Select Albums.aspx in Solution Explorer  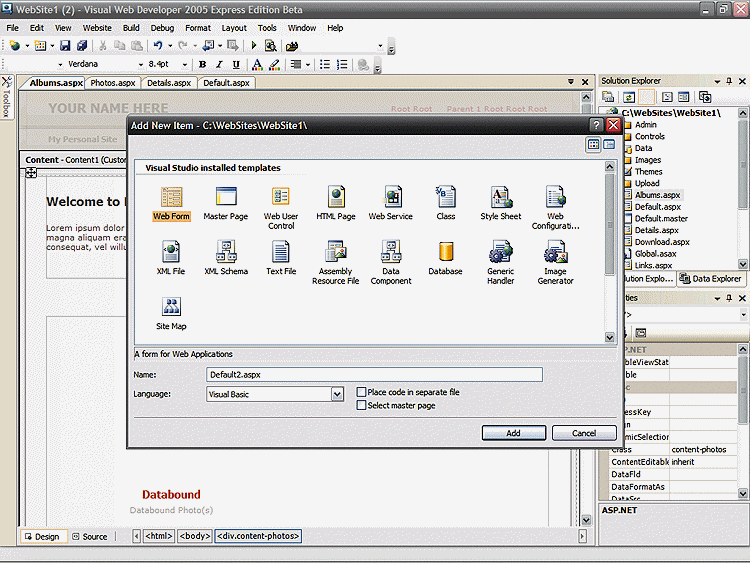(x=657, y=195)
